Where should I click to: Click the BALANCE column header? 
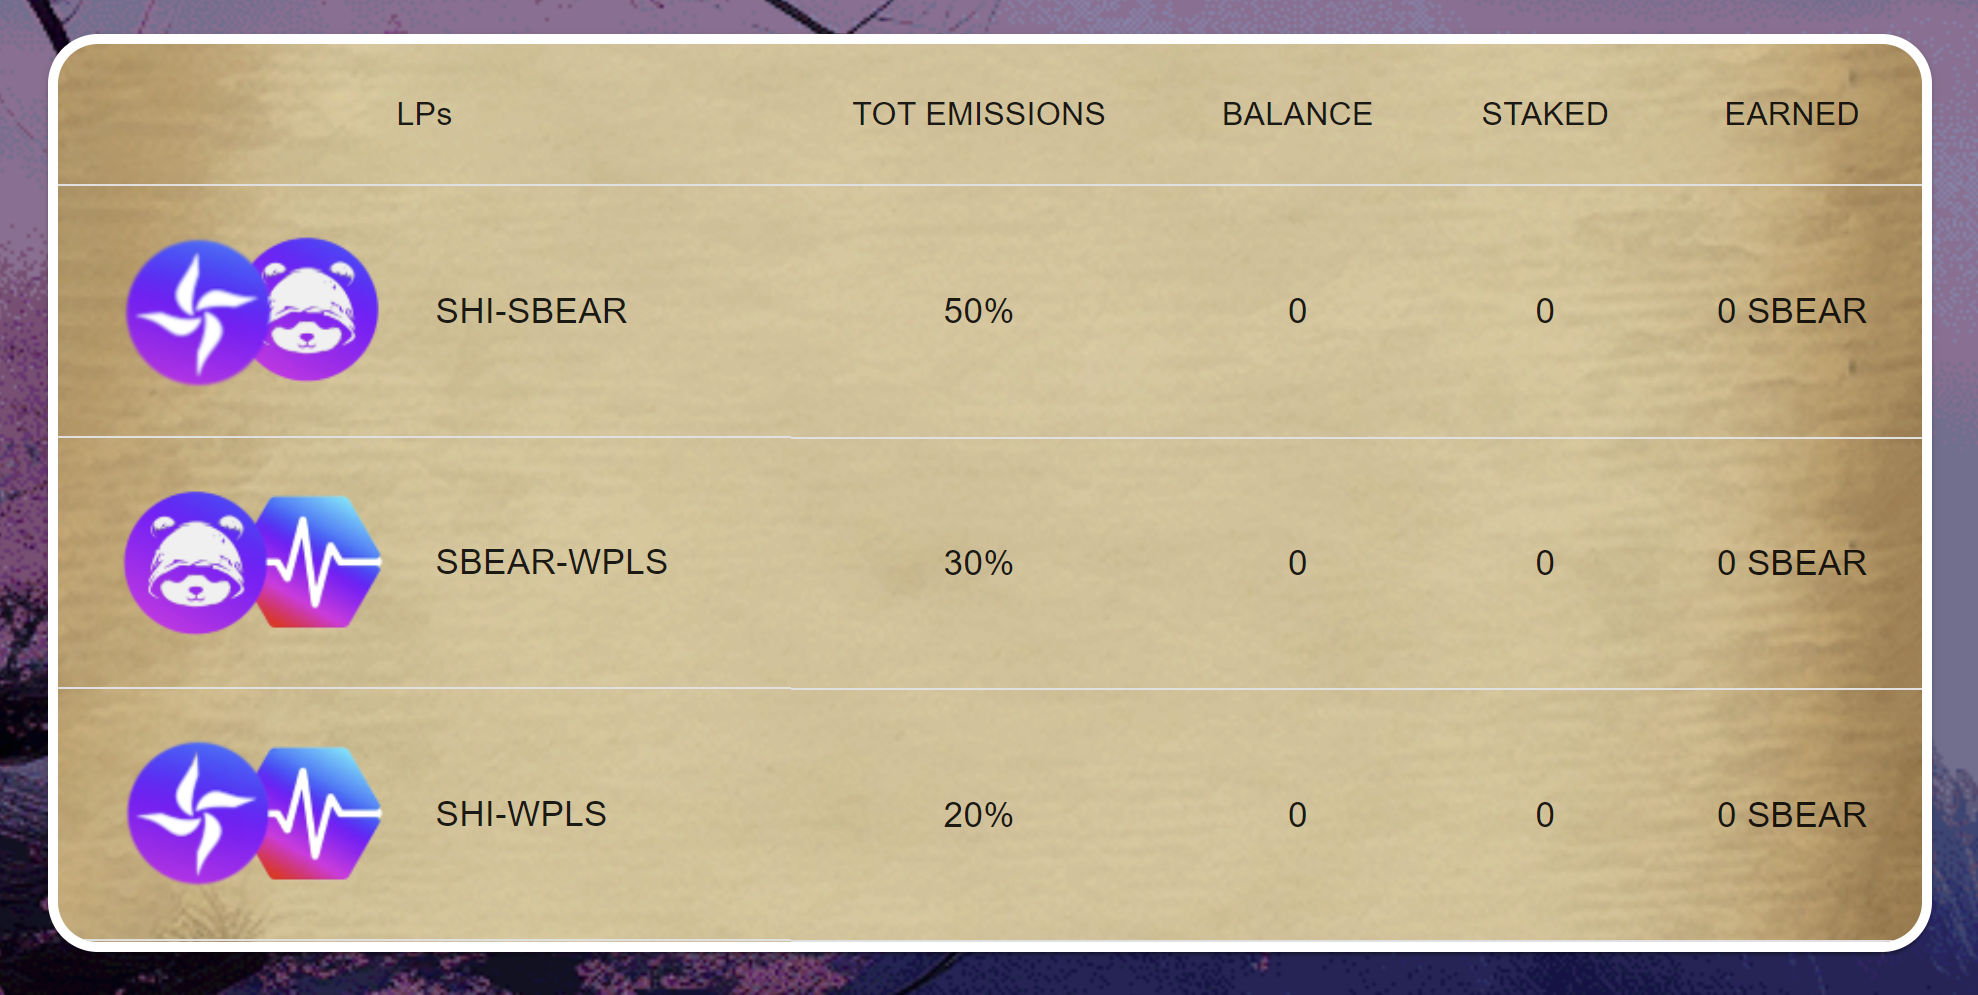[1296, 114]
